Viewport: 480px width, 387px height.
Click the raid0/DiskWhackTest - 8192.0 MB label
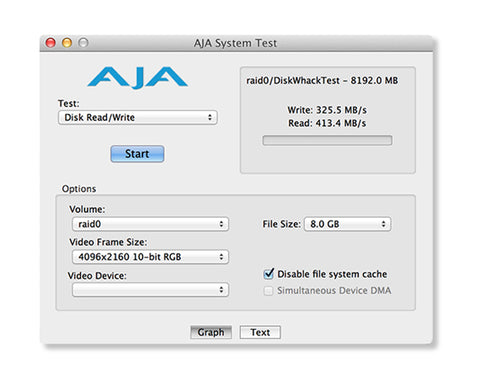click(322, 81)
